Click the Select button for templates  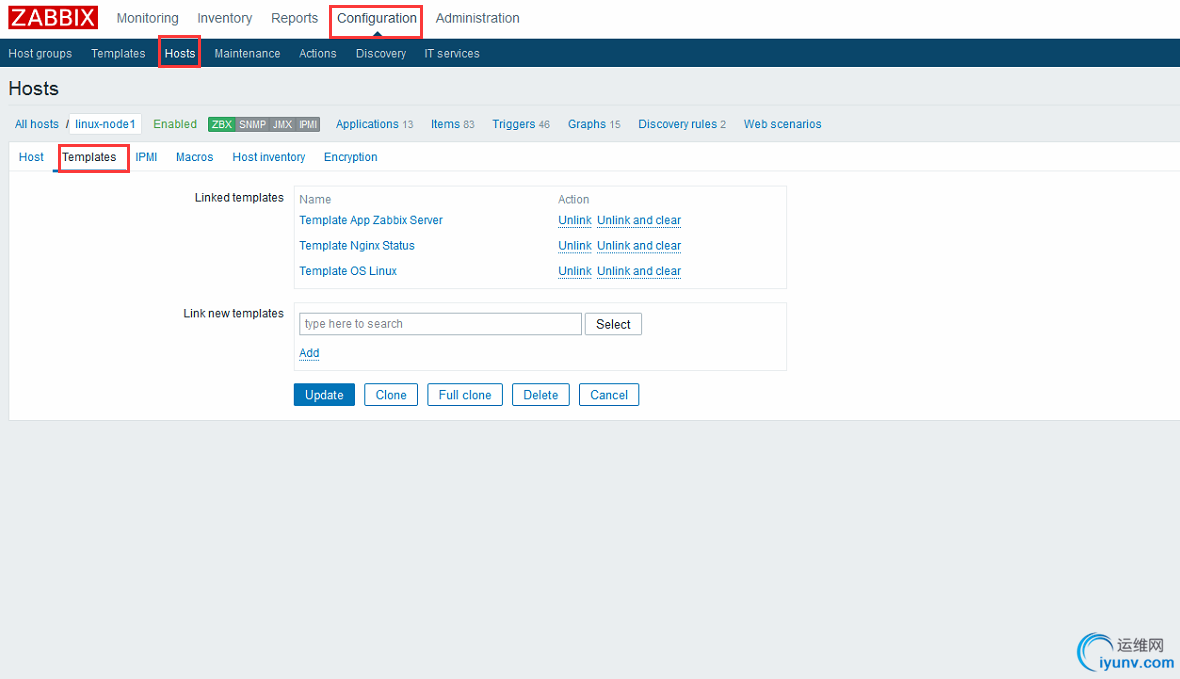click(613, 324)
